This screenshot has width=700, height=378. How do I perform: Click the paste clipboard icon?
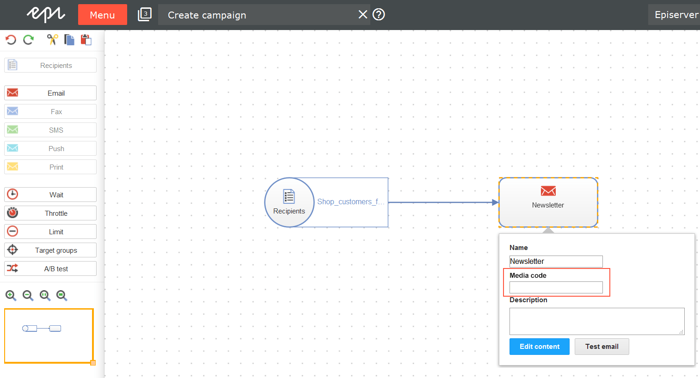(x=86, y=40)
